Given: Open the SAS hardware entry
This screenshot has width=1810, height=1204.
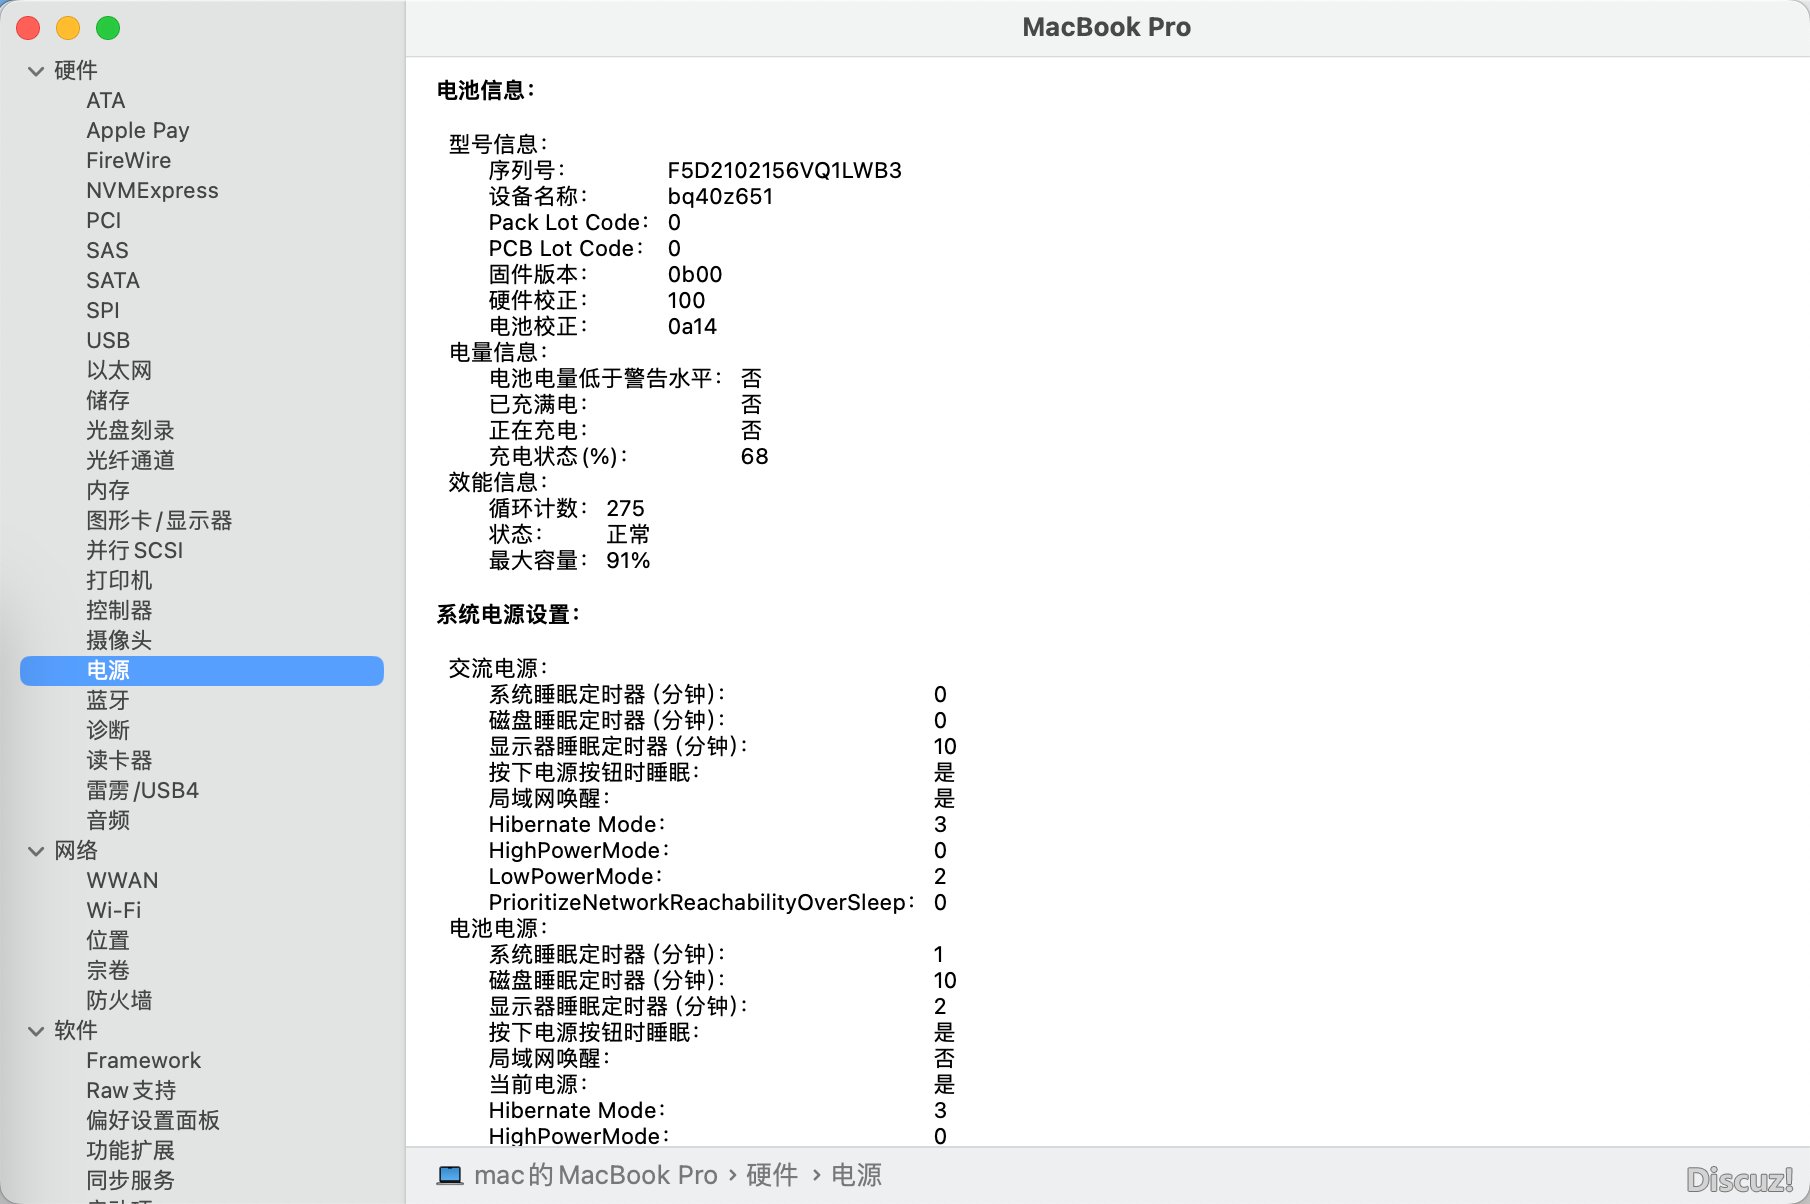Looking at the screenshot, I should click(108, 251).
